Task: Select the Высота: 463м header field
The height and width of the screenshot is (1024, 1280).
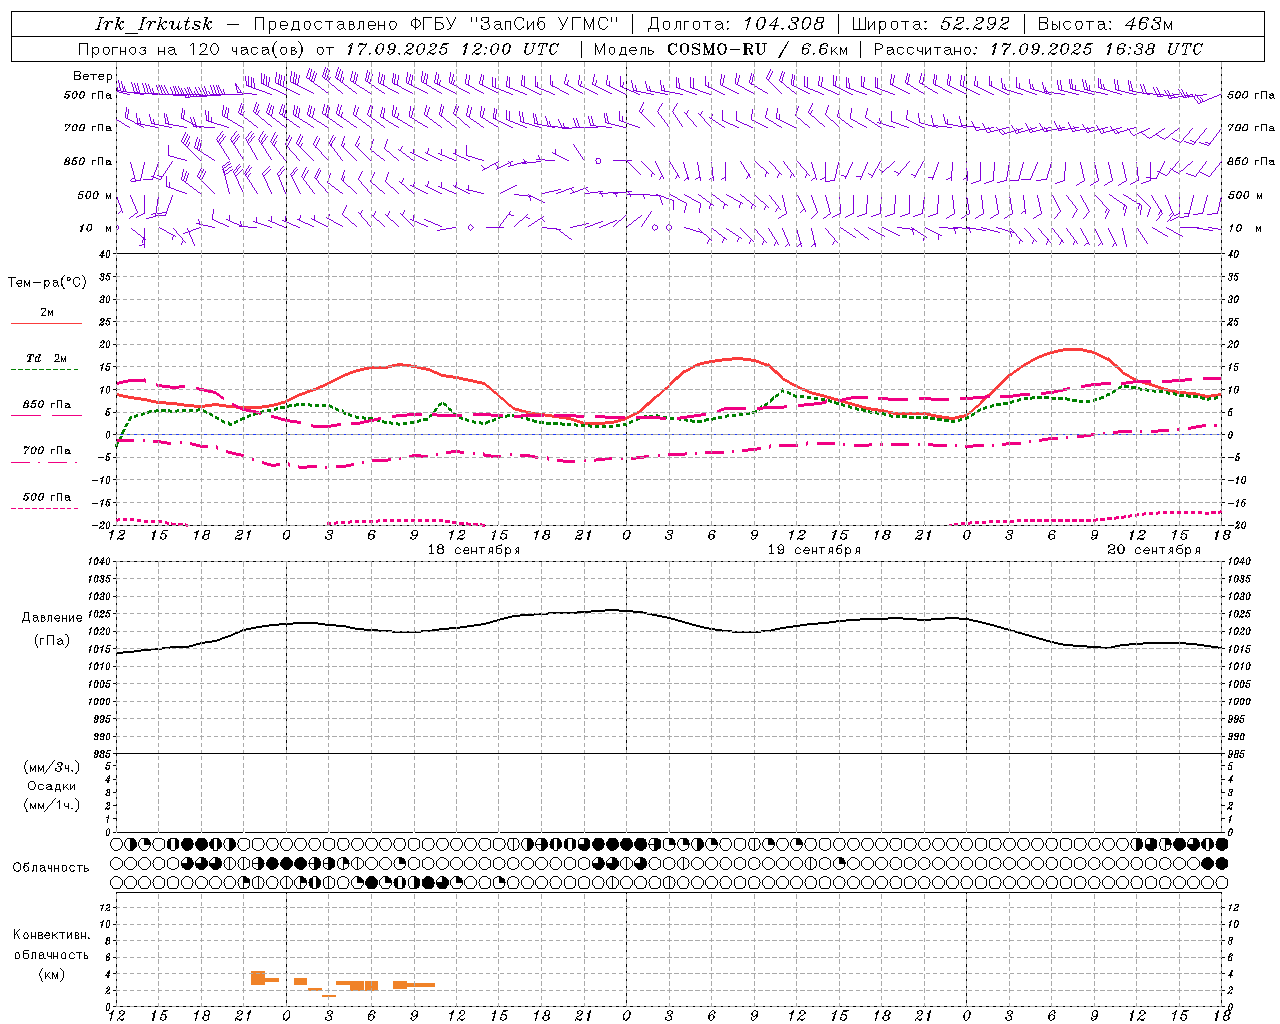Action: click(1105, 24)
